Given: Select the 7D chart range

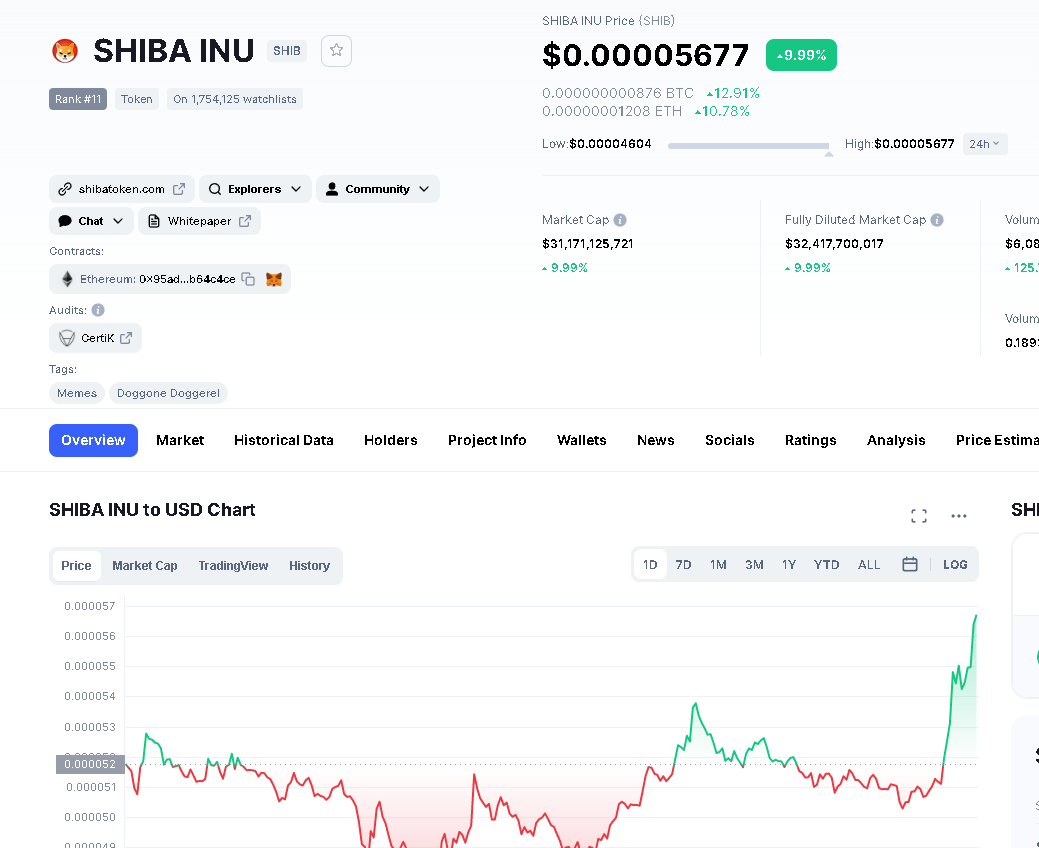Looking at the screenshot, I should click(683, 564).
